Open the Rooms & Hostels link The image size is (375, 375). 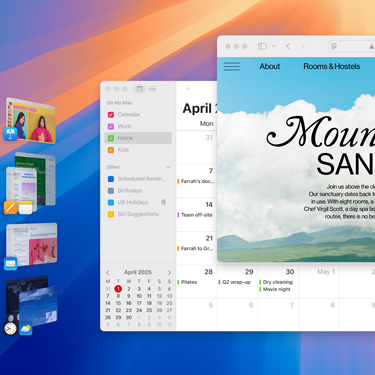pyautogui.click(x=332, y=66)
